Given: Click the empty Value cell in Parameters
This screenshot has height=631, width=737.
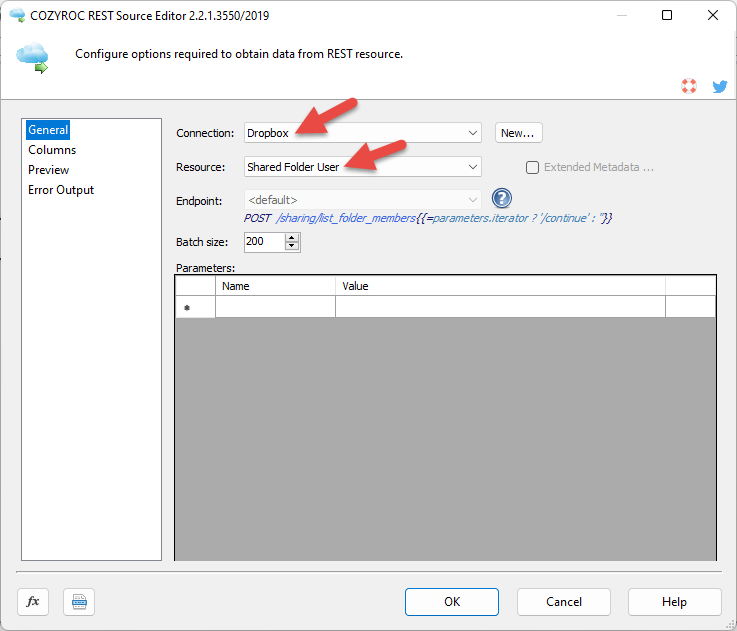Looking at the screenshot, I should [x=500, y=307].
